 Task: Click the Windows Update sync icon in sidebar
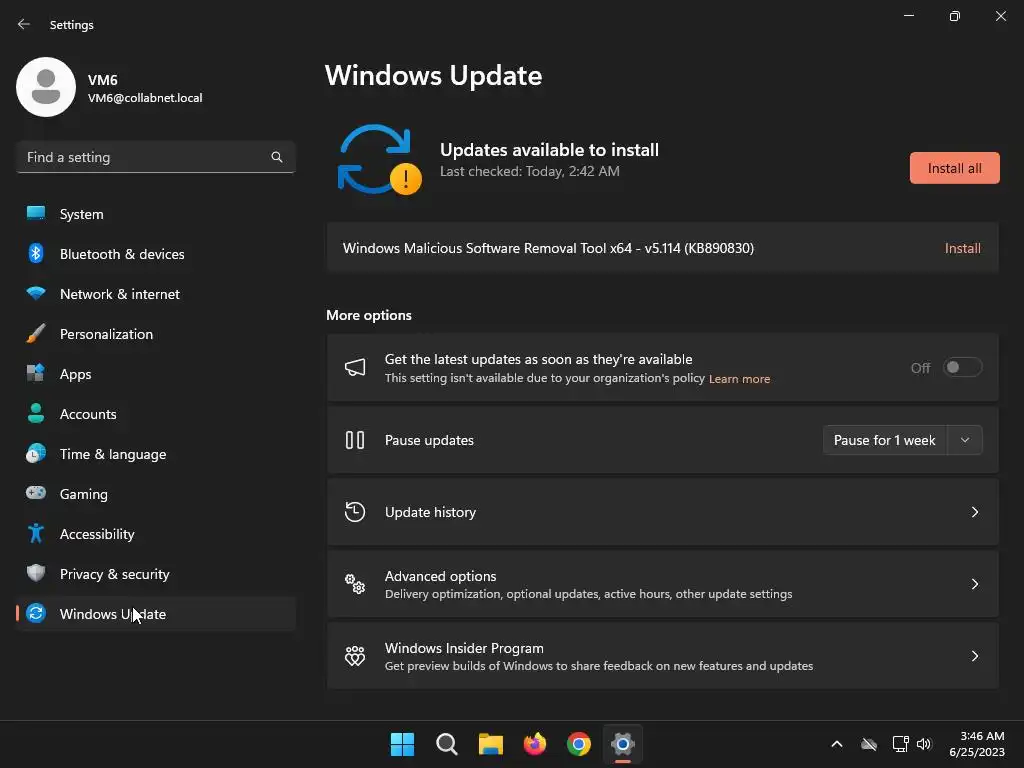tap(36, 613)
